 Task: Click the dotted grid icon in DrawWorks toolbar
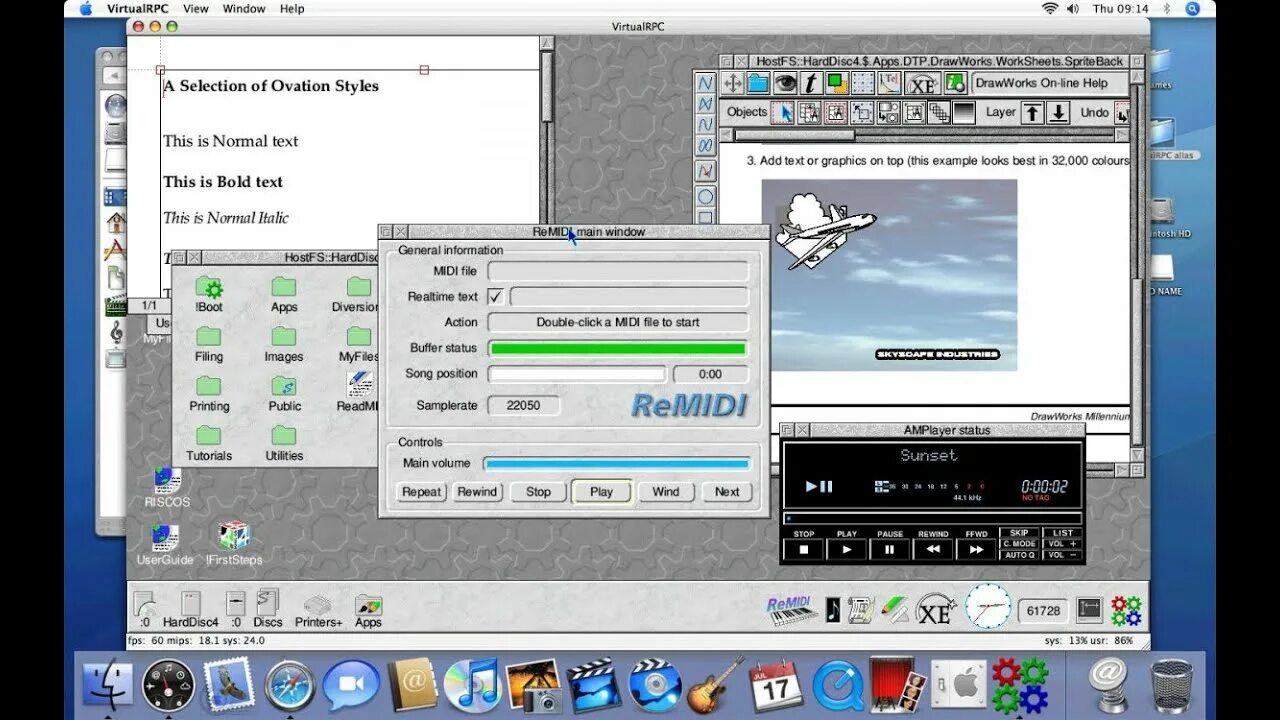[x=863, y=84]
